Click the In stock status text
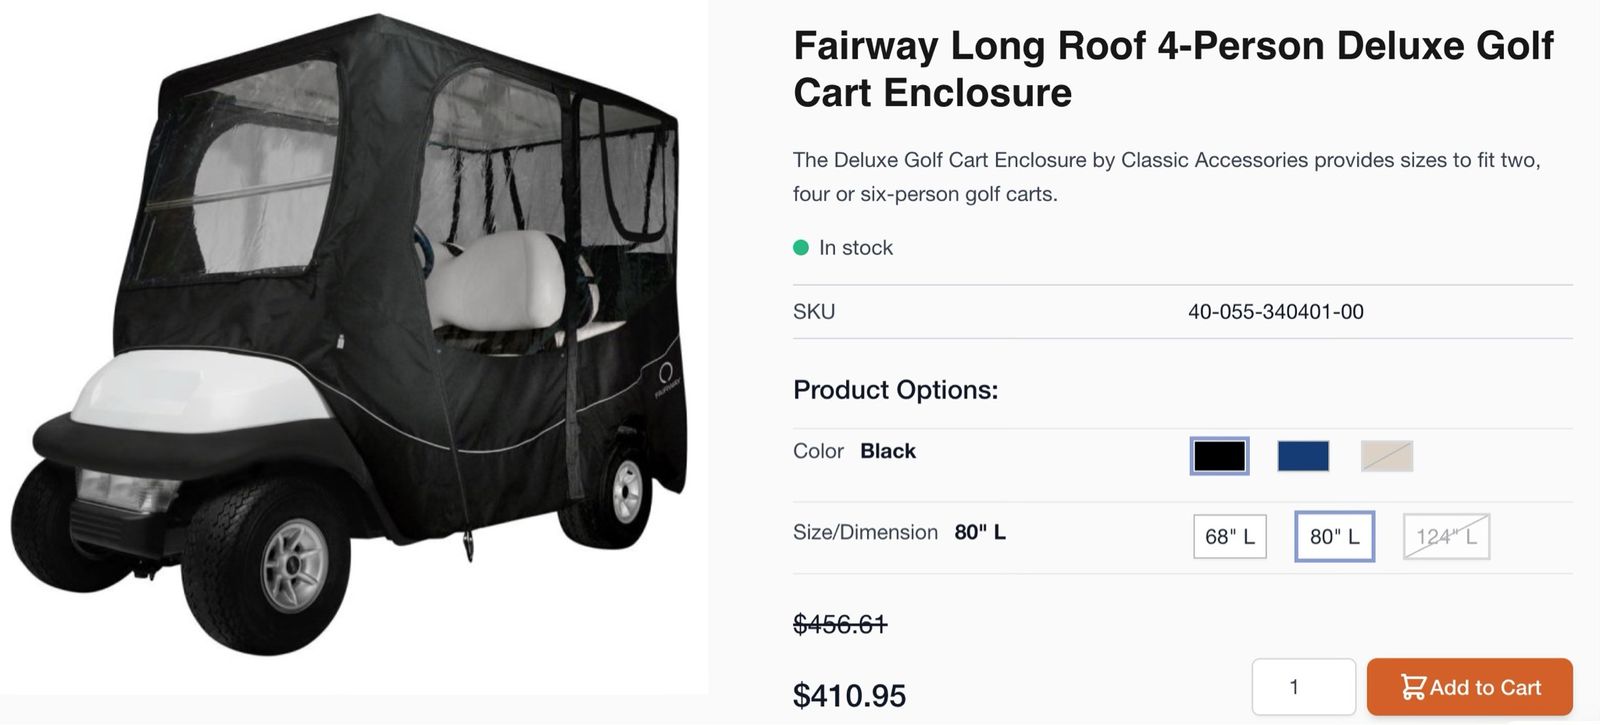The height and width of the screenshot is (725, 1600). point(855,248)
